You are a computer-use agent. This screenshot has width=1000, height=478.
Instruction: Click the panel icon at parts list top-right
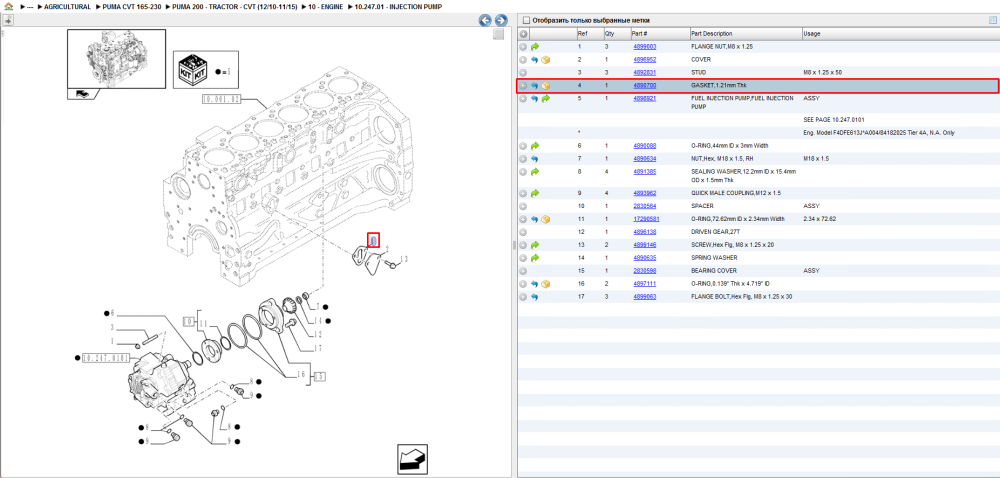coord(992,20)
